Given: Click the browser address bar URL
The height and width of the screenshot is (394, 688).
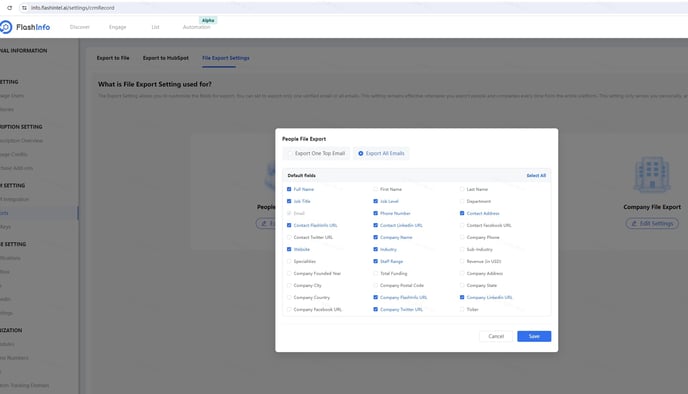Looking at the screenshot, I should pyautogui.click(x=72, y=8).
